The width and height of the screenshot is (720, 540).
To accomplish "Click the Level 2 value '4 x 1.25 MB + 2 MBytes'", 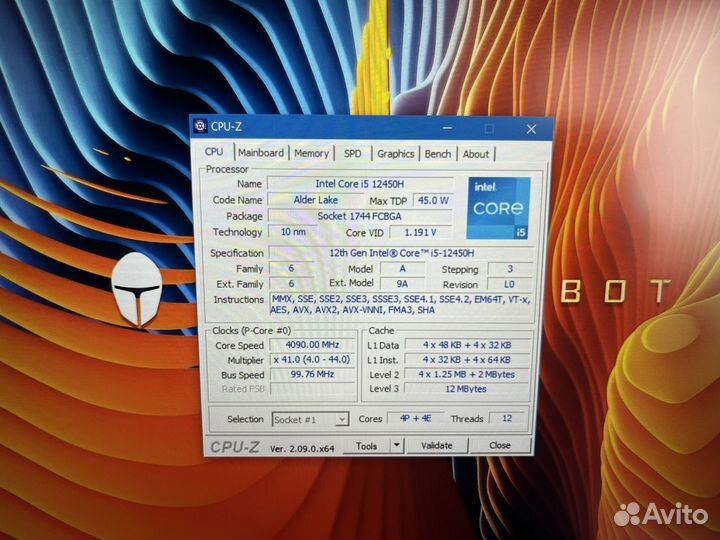I will 467,374.
